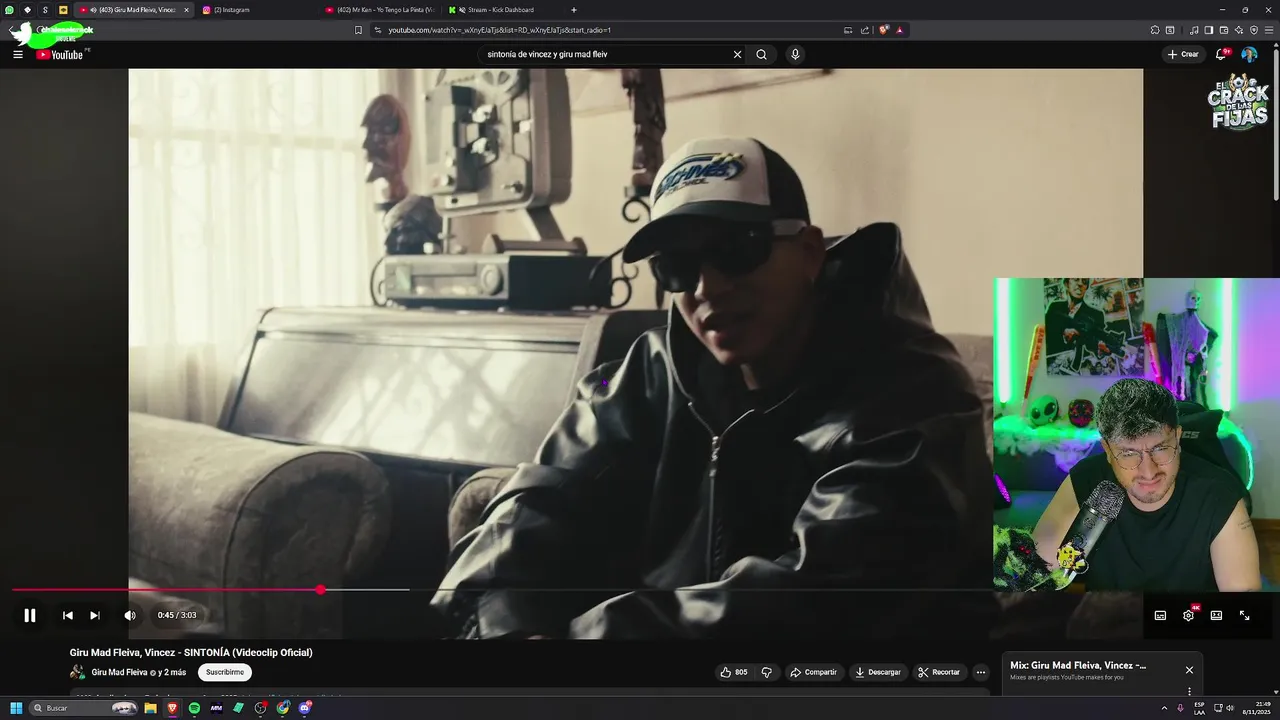
Task: Pause the video with the pause button
Action: tap(30, 615)
